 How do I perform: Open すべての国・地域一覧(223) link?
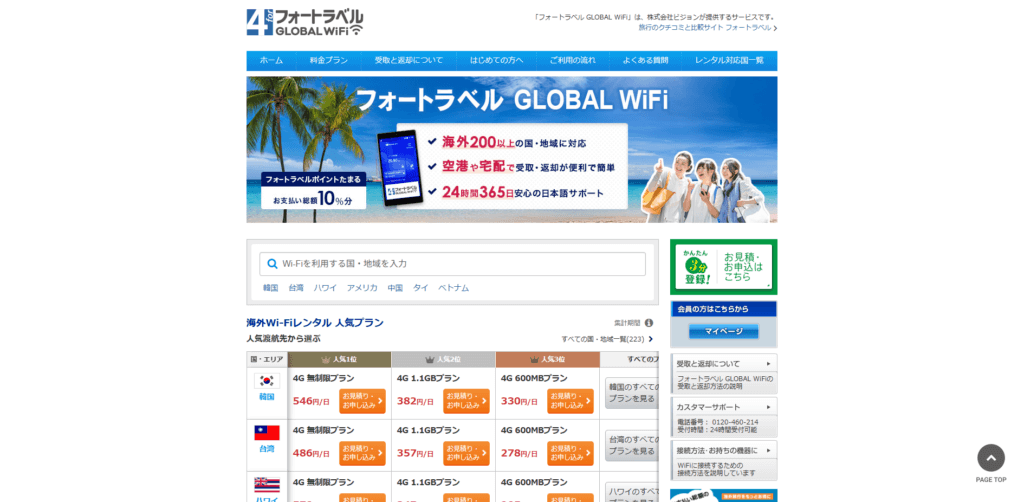coord(607,339)
